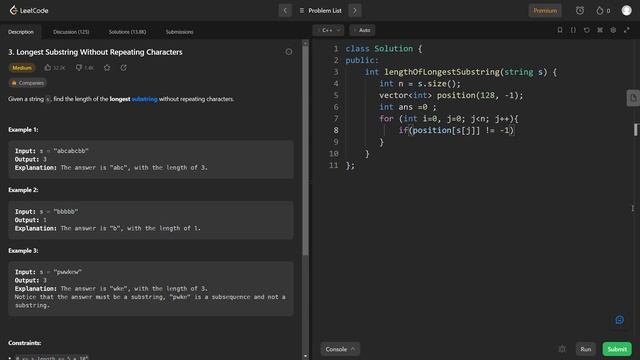640x360 pixels.
Task: Switch to the Discussion tab
Action: pyautogui.click(x=71, y=32)
